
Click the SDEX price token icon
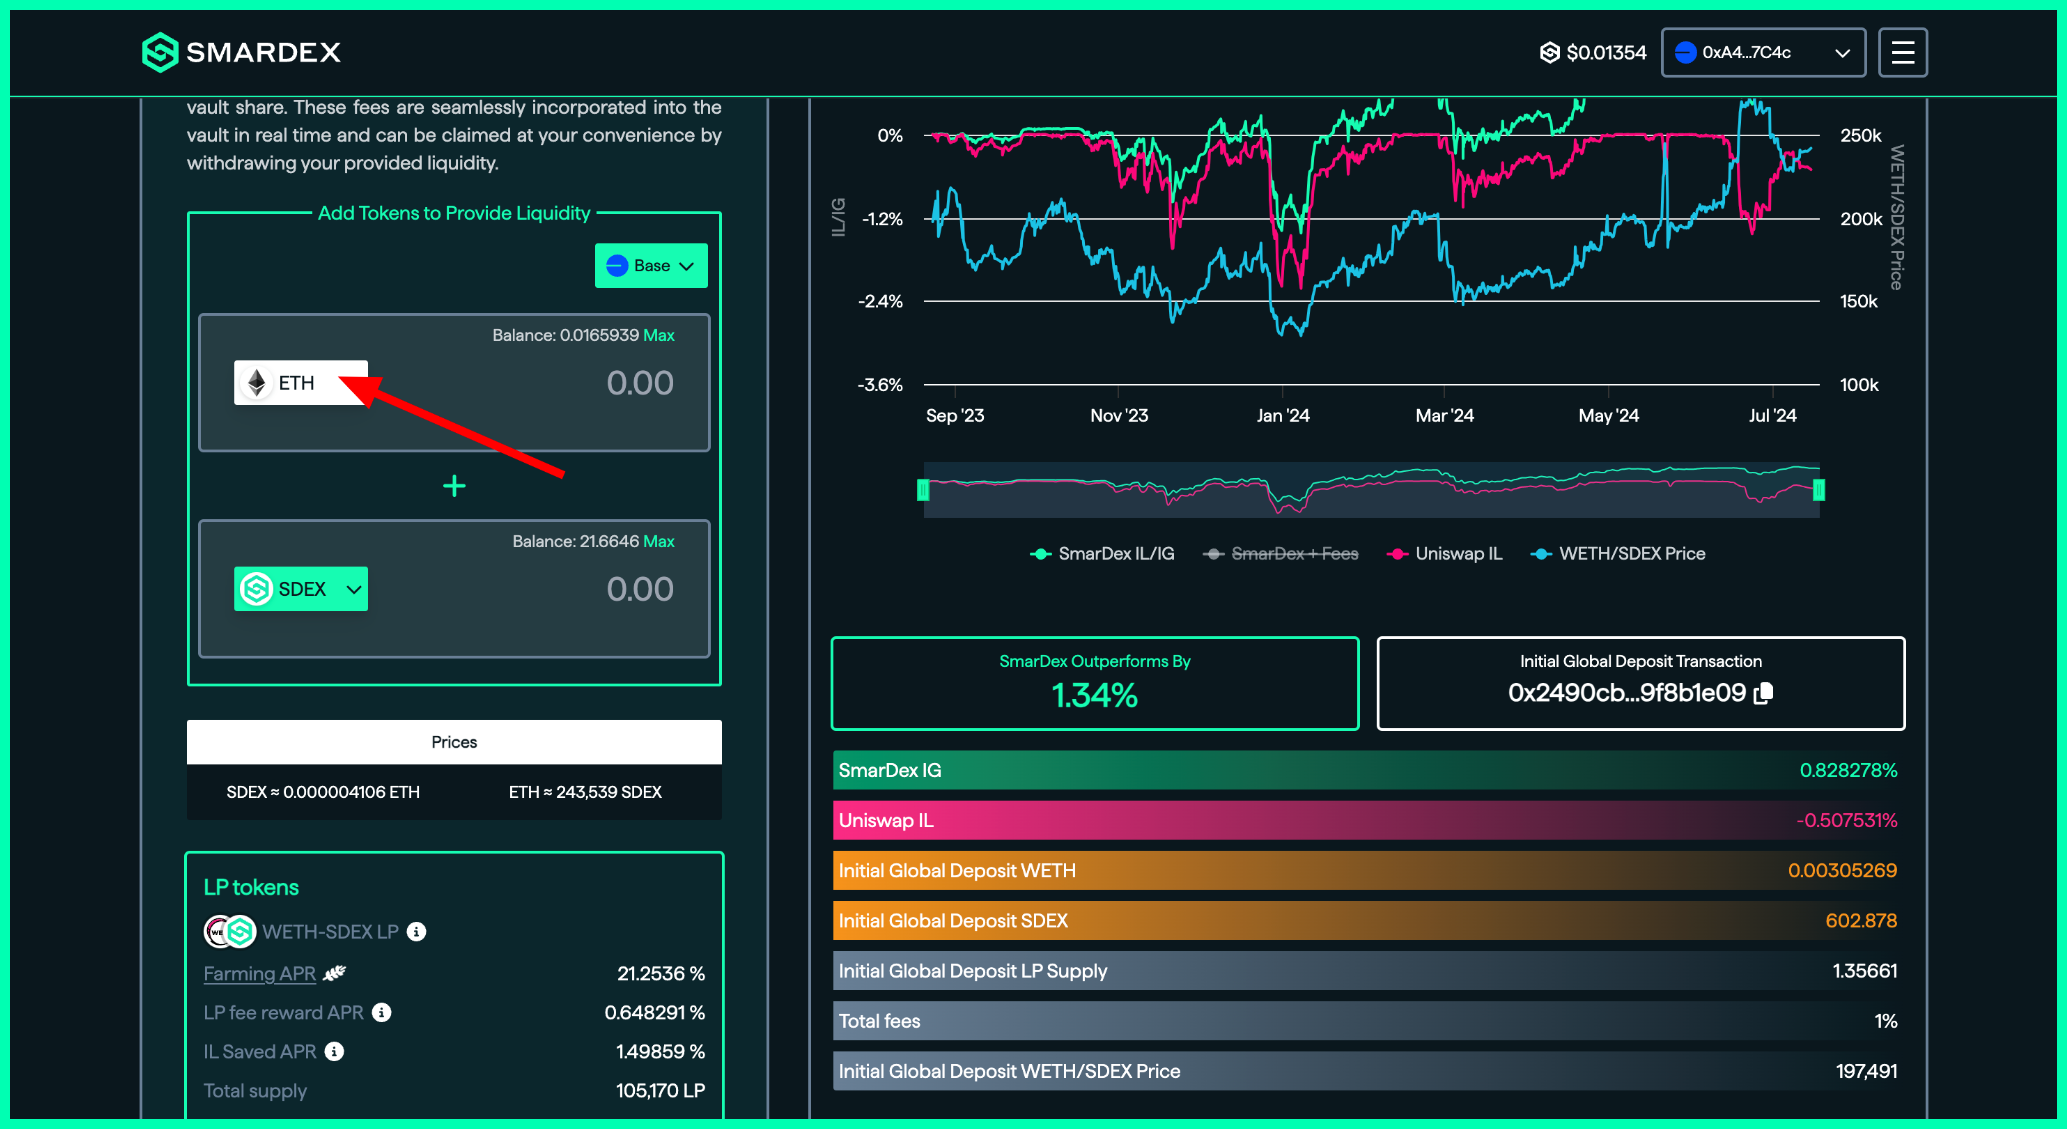(1549, 52)
